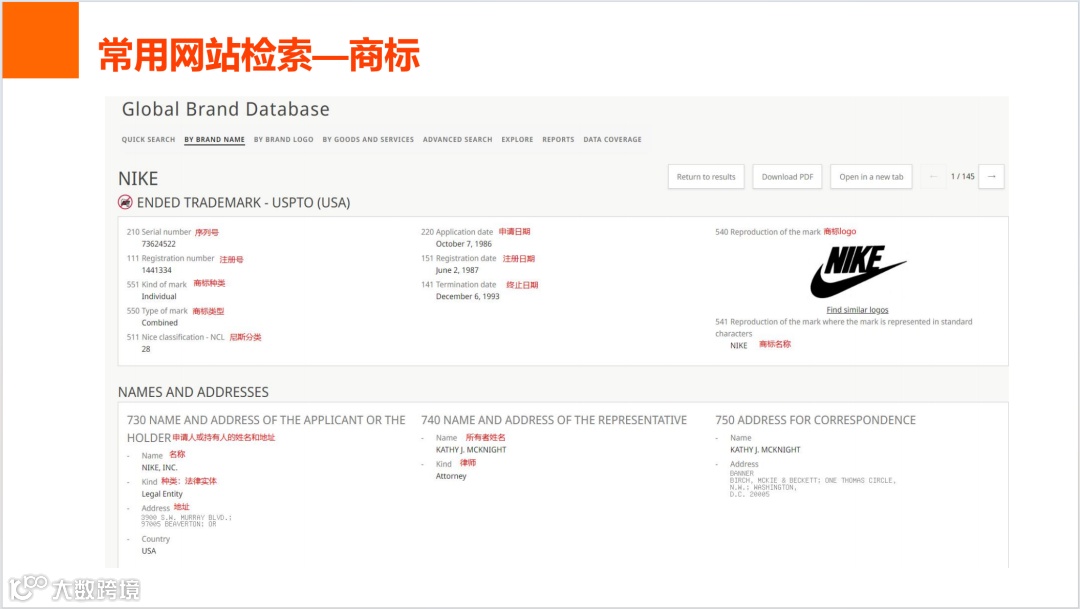Click the ENDED TRADEMARK - USPTO (USA) text
The image size is (1080, 609).
click(244, 203)
